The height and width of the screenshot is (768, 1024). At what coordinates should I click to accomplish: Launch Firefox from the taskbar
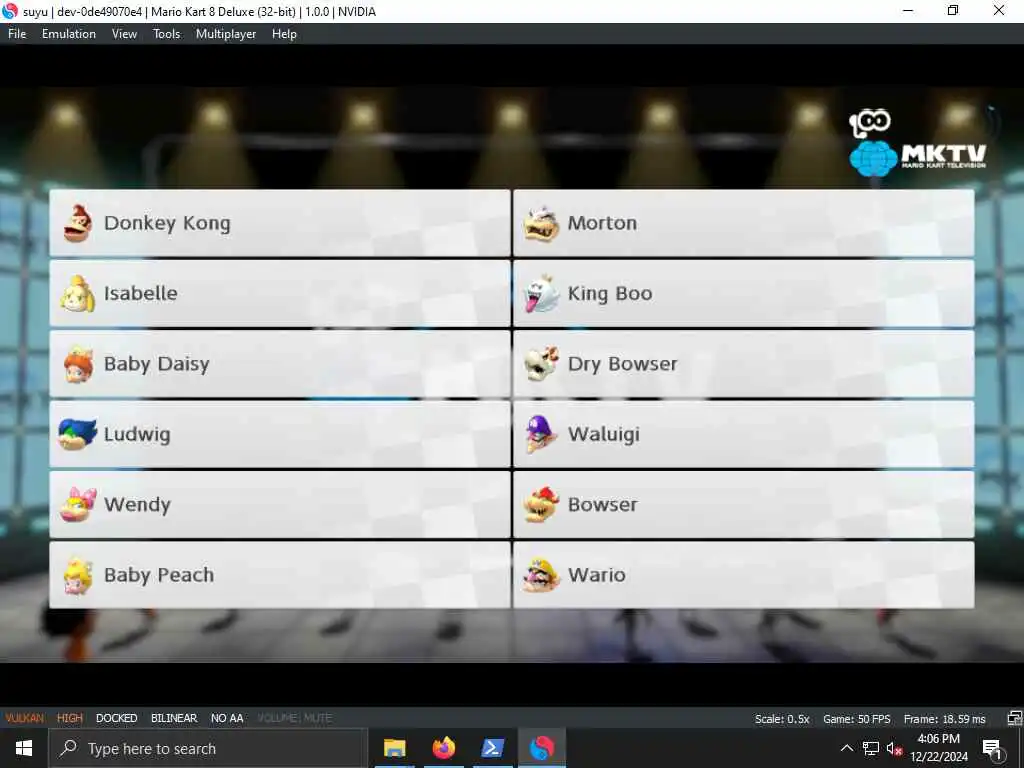[443, 748]
